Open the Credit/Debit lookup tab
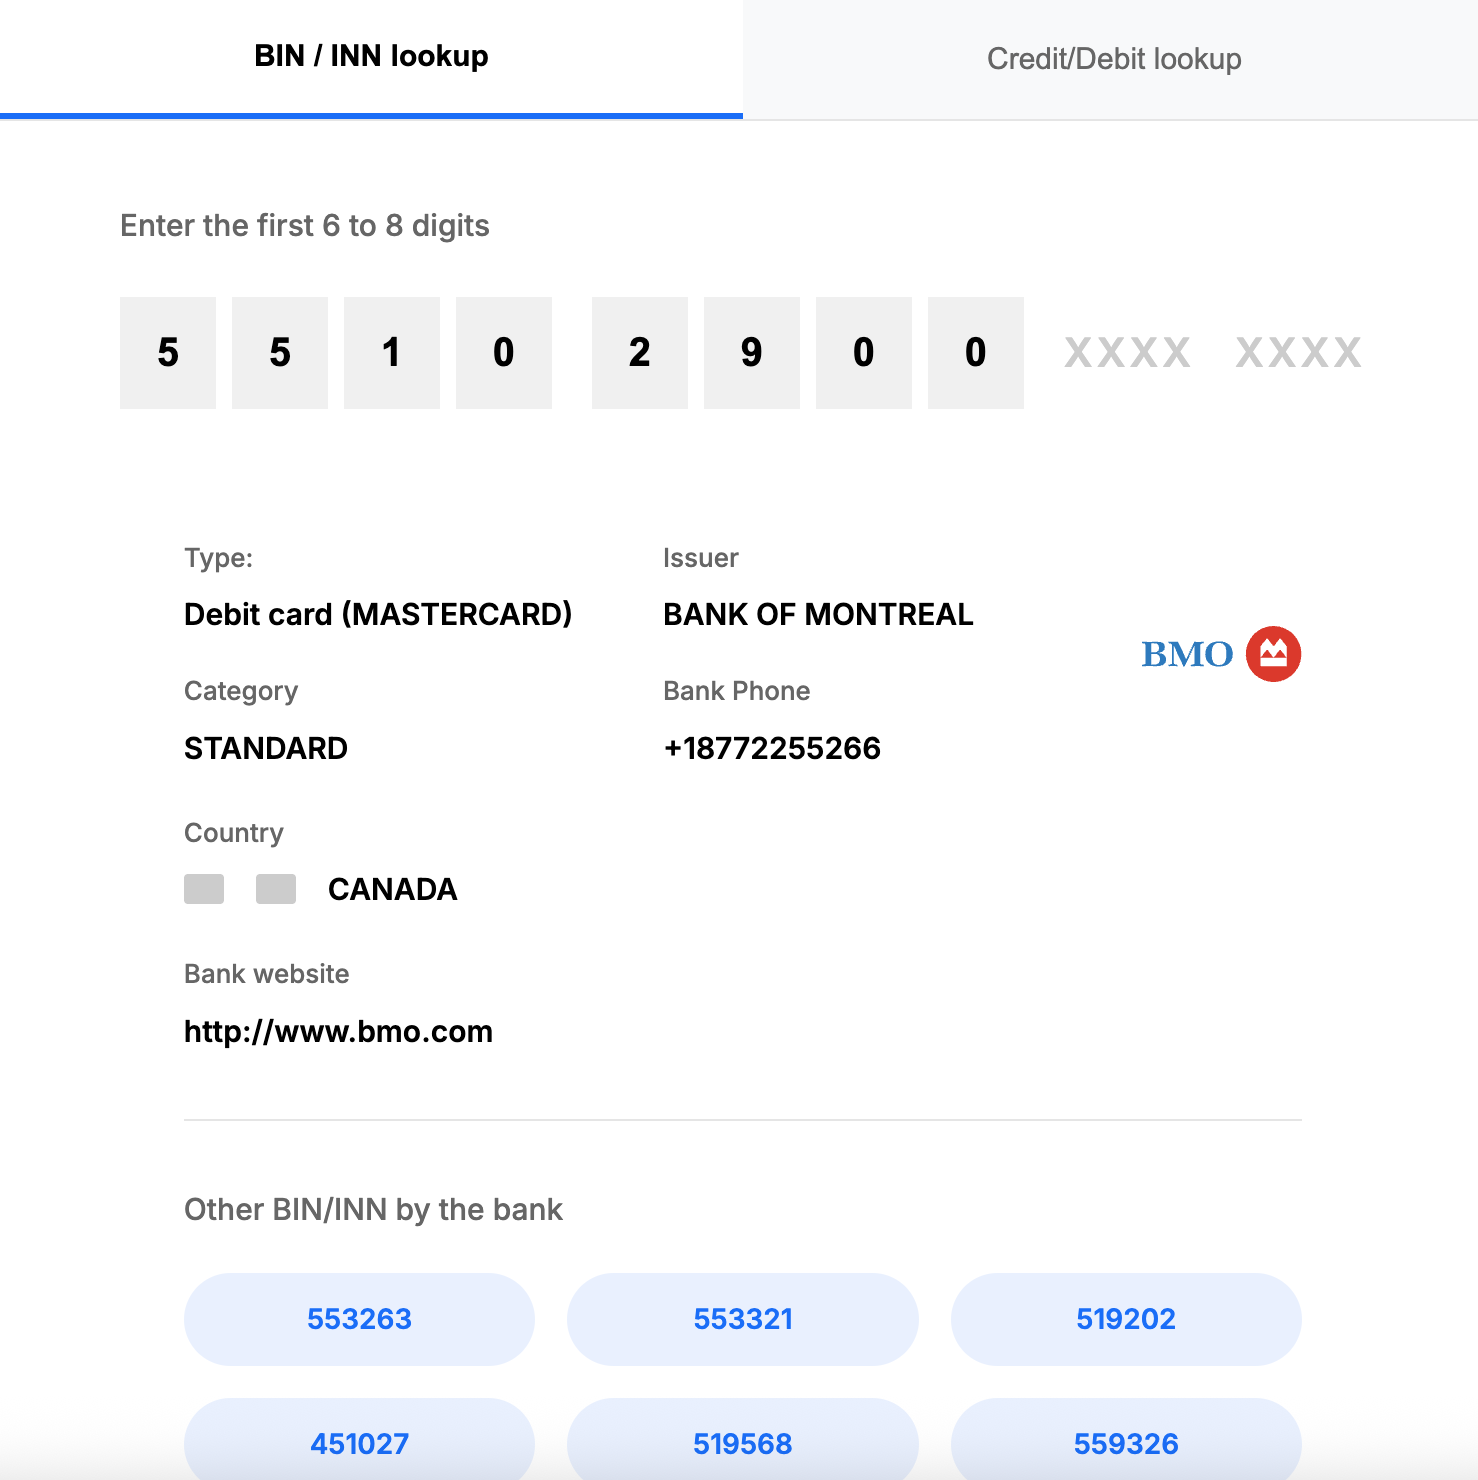Viewport: 1478px width, 1480px height. [1113, 59]
